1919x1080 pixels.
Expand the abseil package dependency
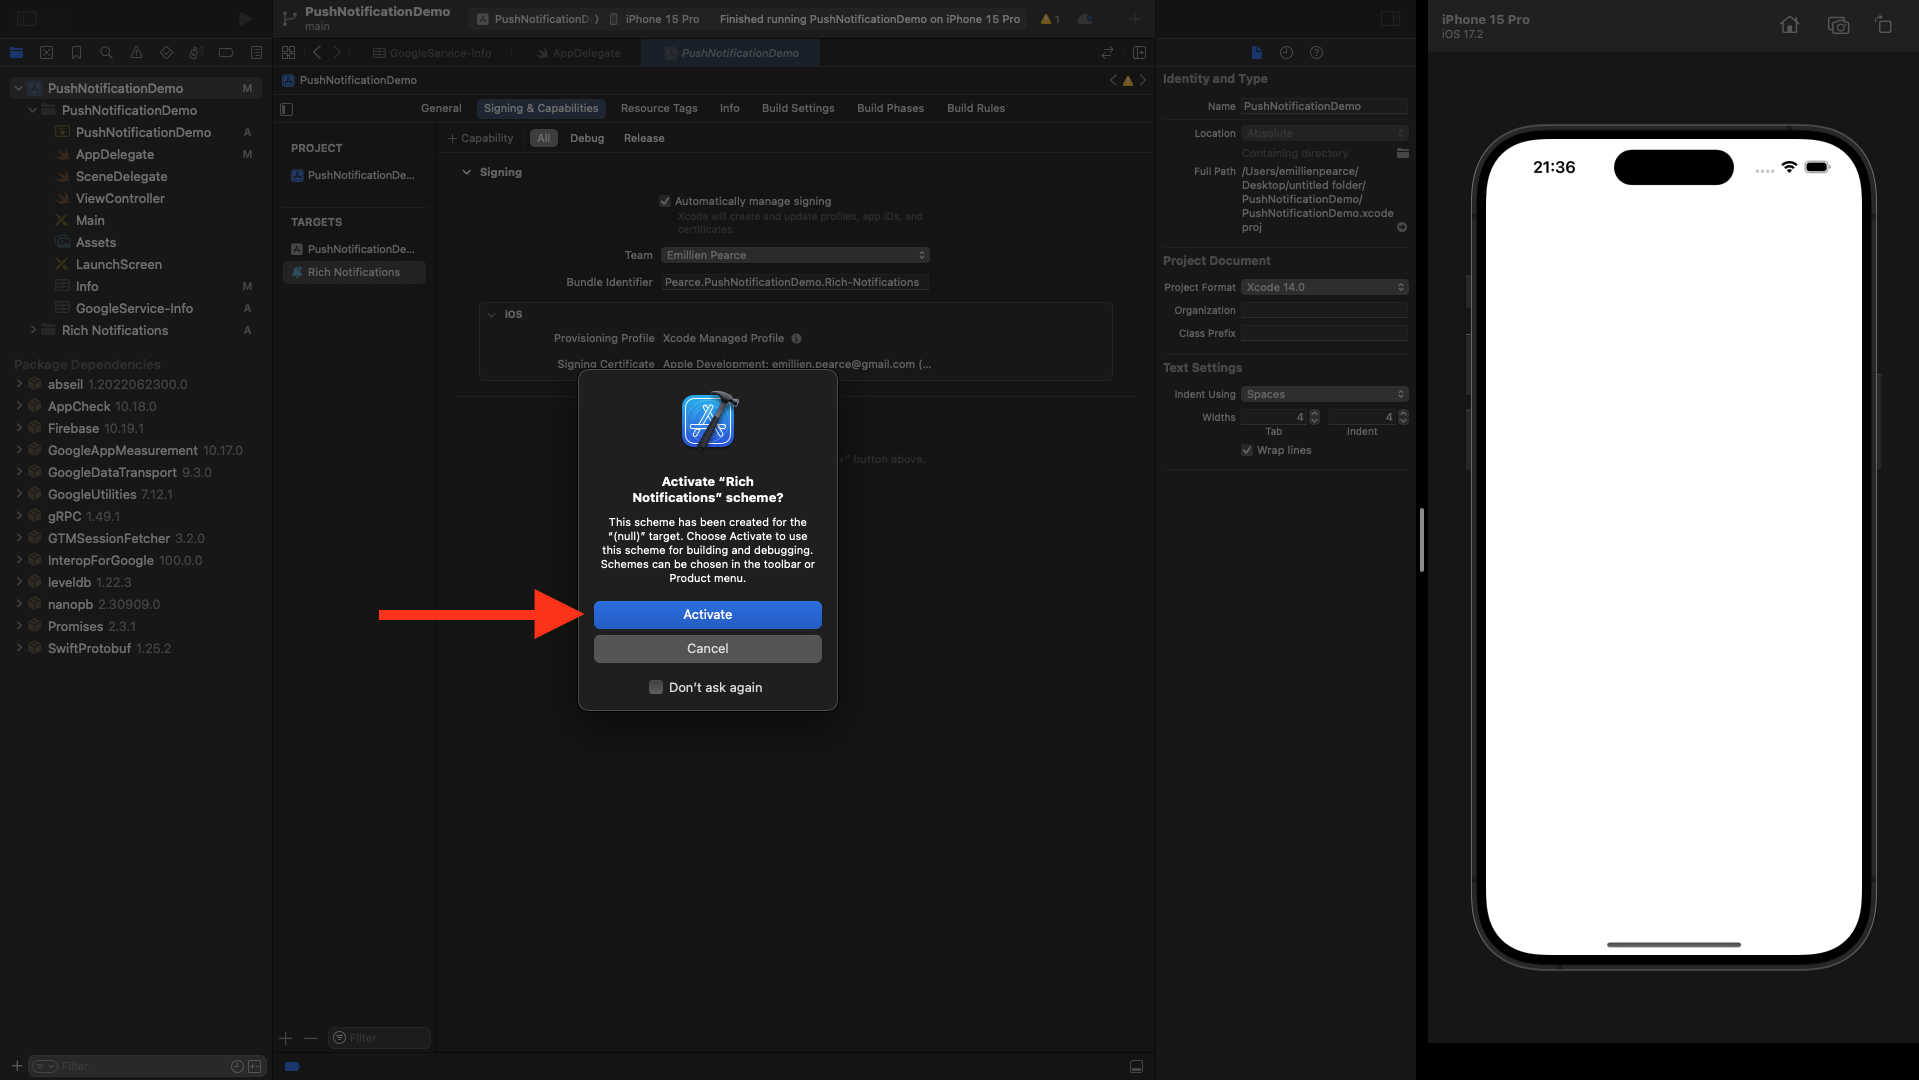pos(19,384)
